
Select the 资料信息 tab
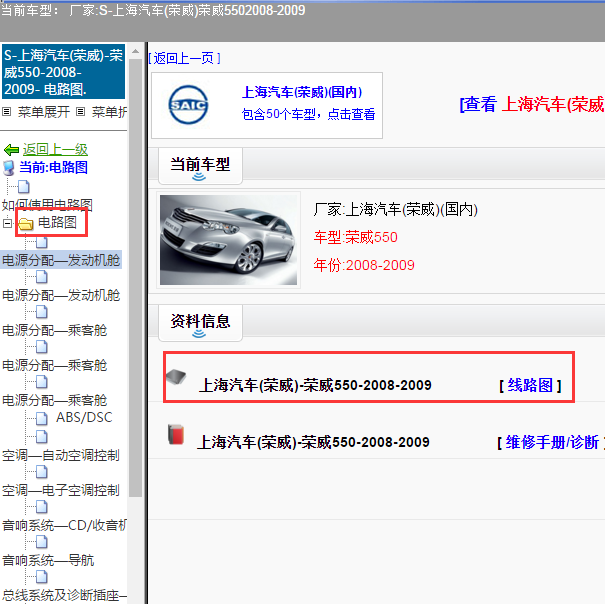coord(200,323)
